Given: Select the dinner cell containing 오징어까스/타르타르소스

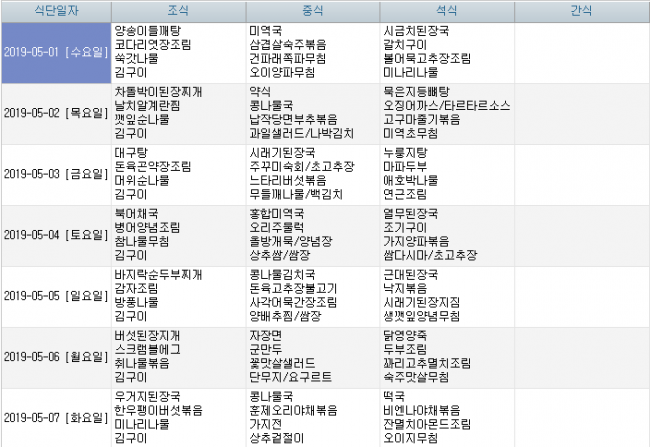Looking at the screenshot, I should 446,113.
